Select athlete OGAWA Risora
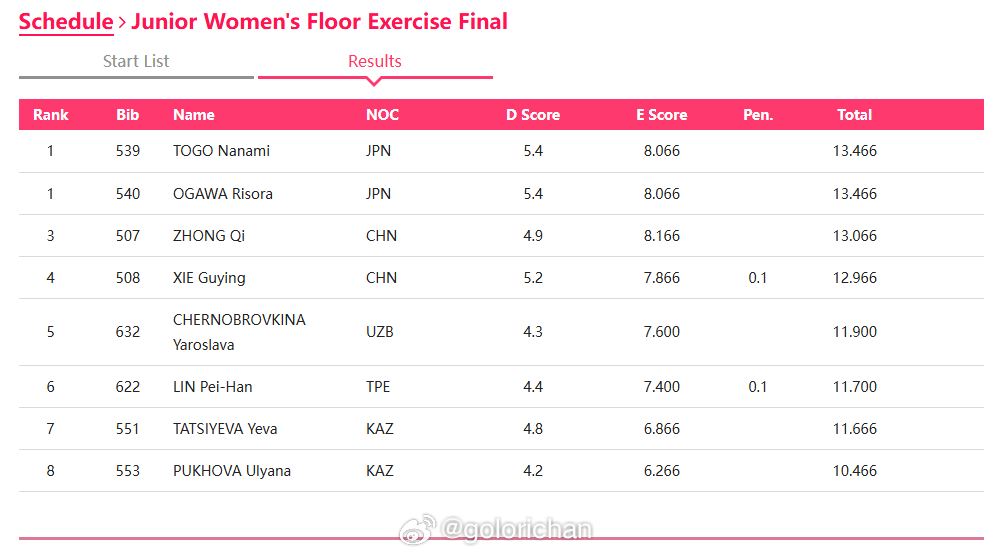 pos(223,194)
